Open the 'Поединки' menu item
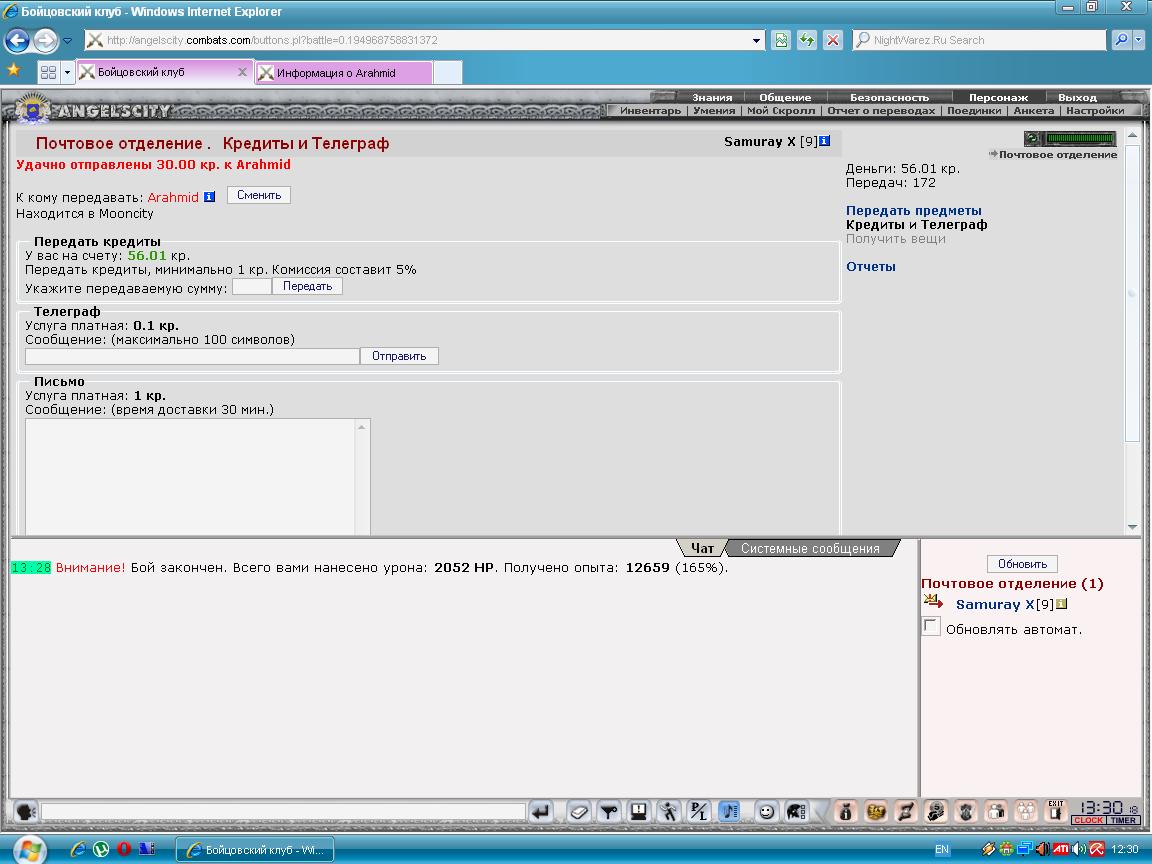 coord(974,110)
